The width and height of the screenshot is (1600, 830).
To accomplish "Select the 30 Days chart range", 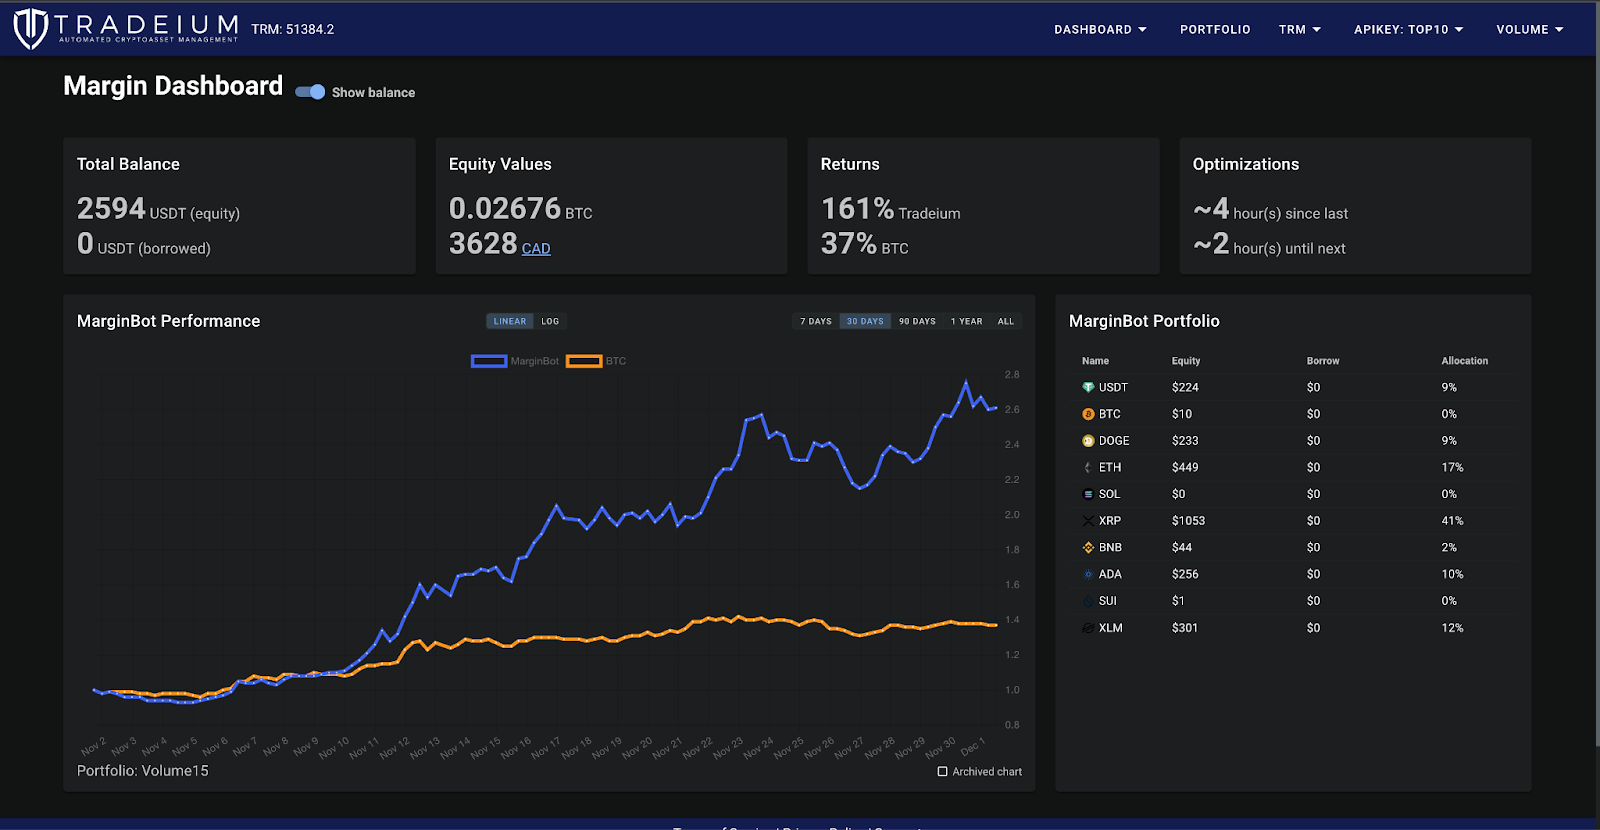I will (x=865, y=321).
